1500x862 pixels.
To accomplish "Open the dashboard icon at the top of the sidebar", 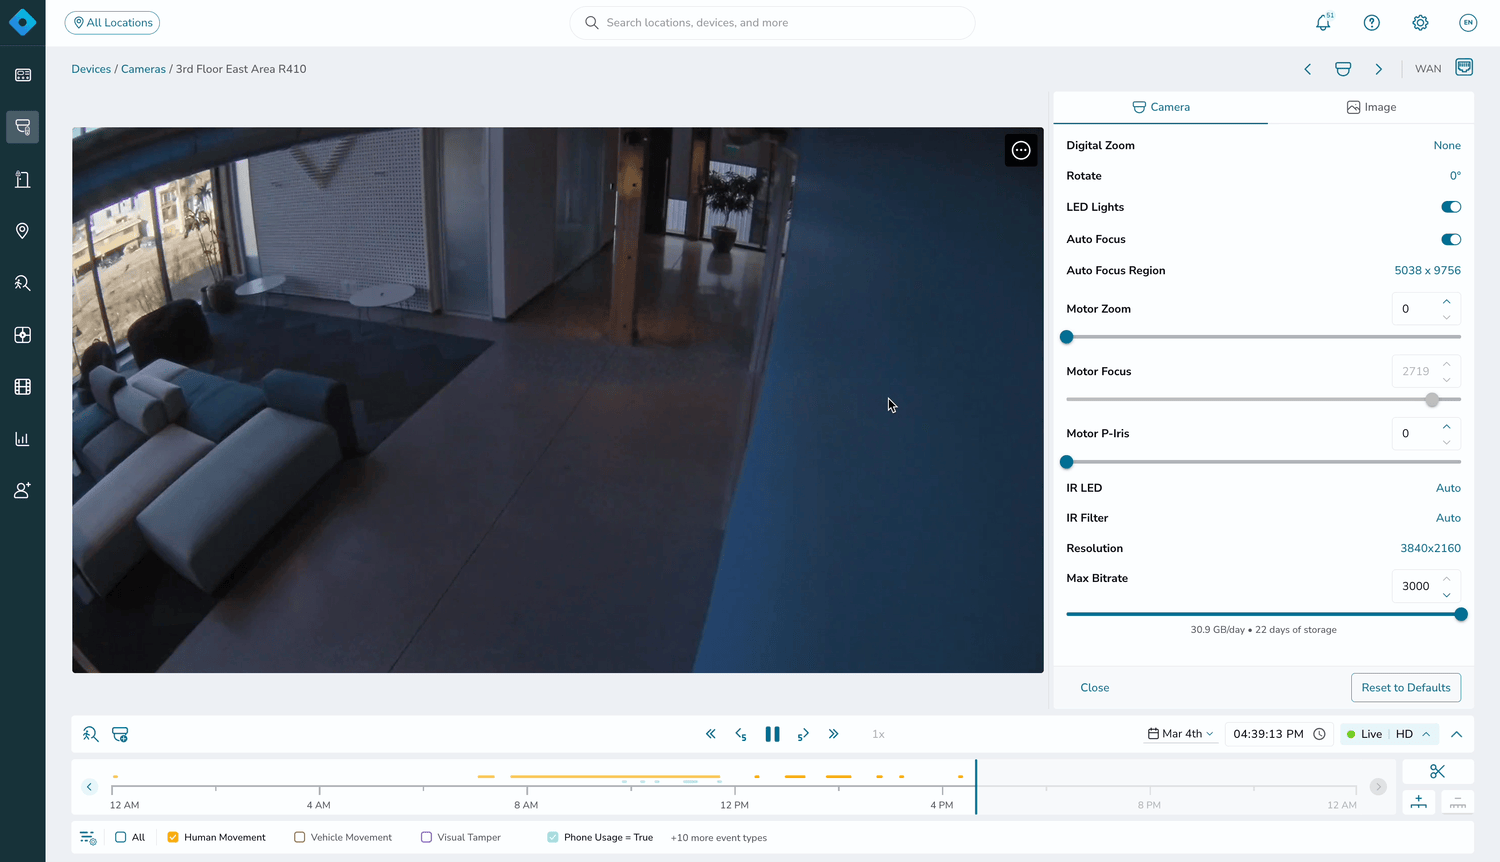I will [x=22, y=75].
